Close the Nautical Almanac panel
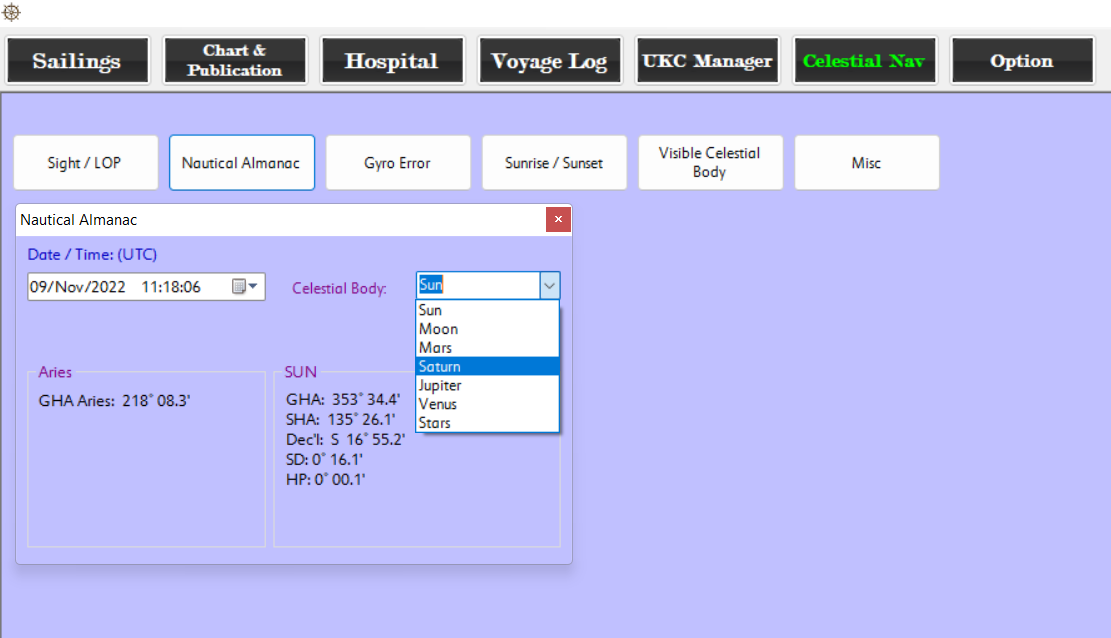This screenshot has height=638, width=1111. point(558,219)
